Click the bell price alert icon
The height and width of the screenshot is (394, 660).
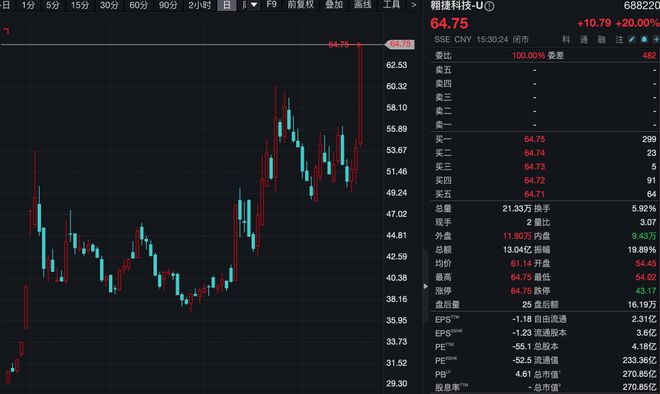coord(644,40)
